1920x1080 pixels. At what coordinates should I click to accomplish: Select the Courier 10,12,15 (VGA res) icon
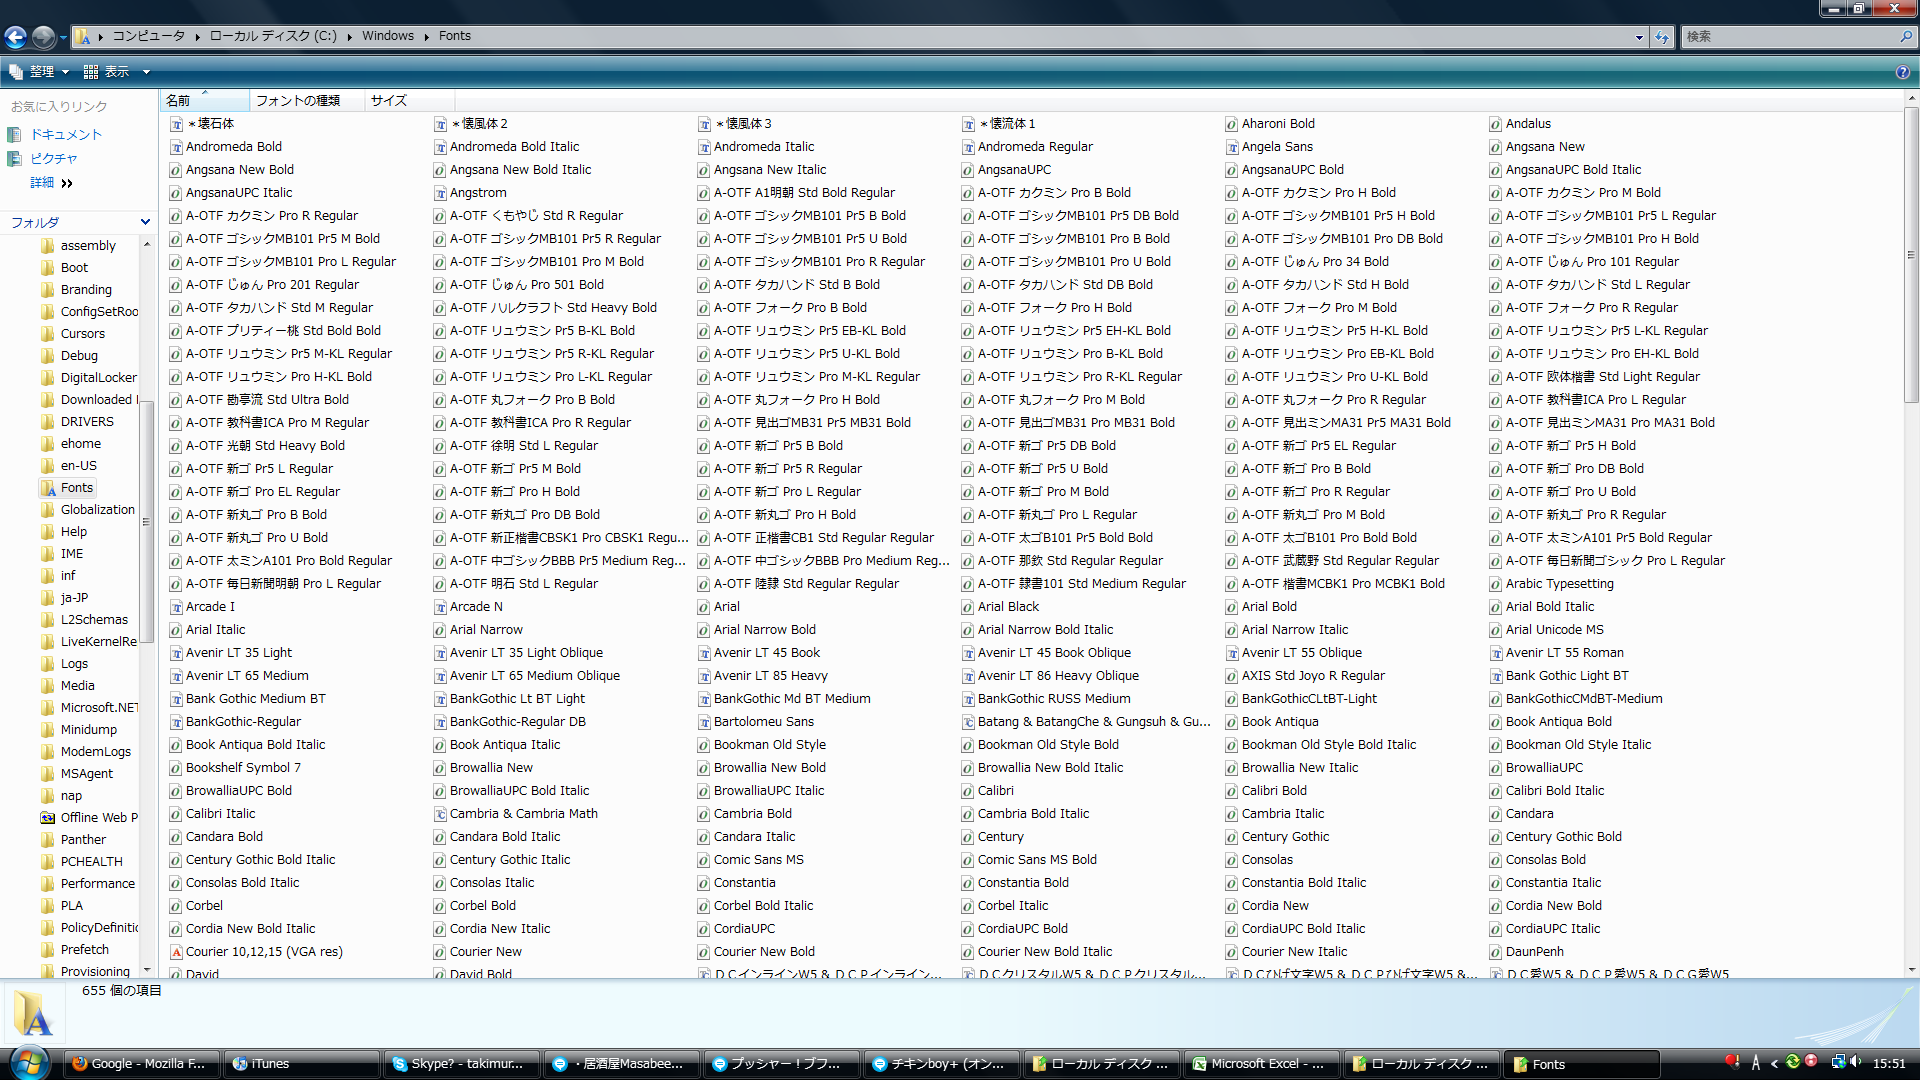(x=176, y=952)
